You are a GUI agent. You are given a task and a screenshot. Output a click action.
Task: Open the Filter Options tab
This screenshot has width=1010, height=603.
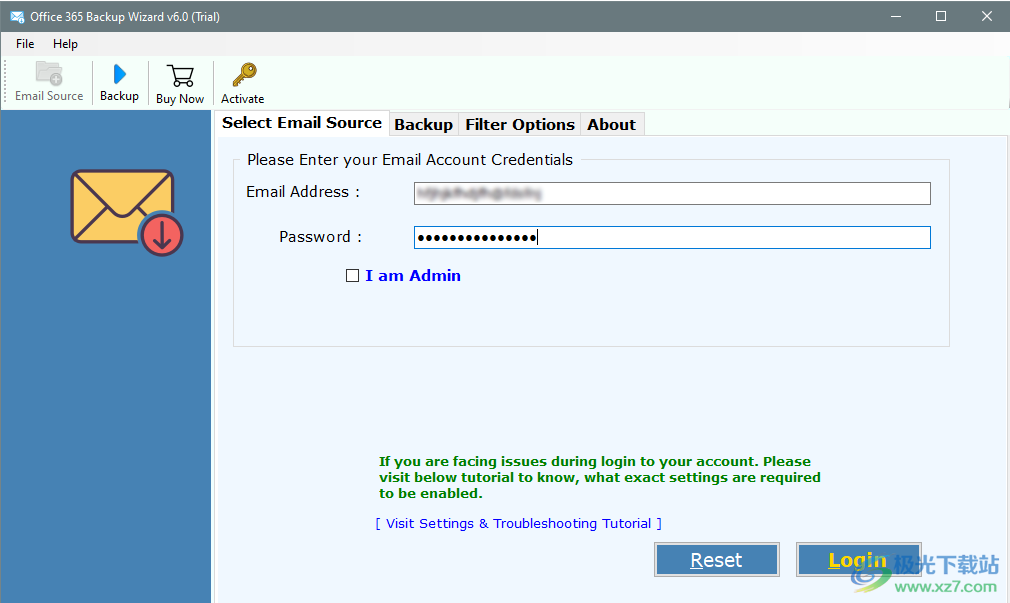click(x=519, y=123)
